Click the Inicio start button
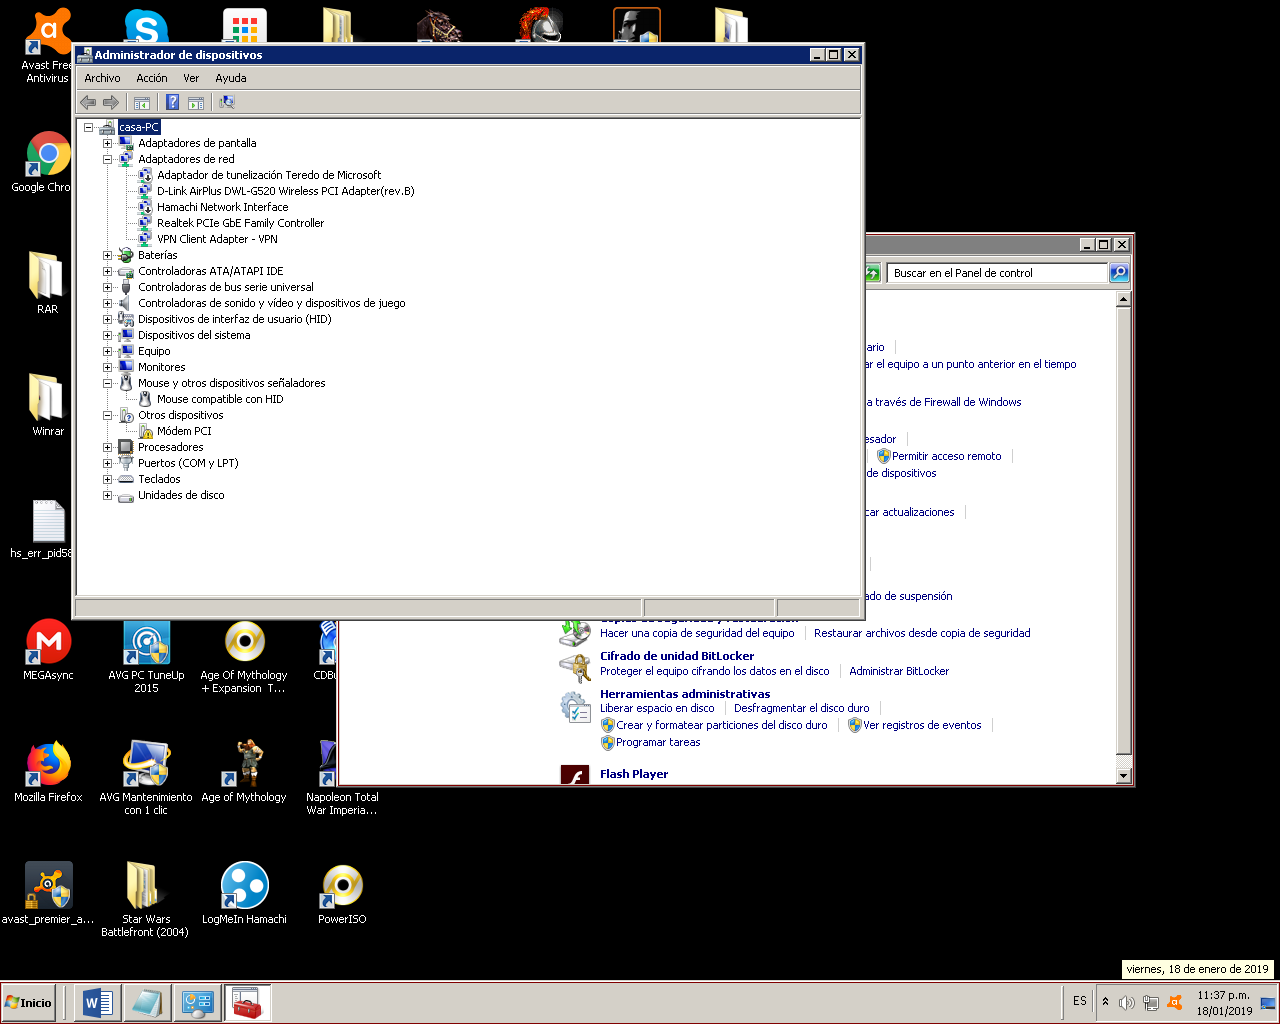 [x=29, y=1003]
